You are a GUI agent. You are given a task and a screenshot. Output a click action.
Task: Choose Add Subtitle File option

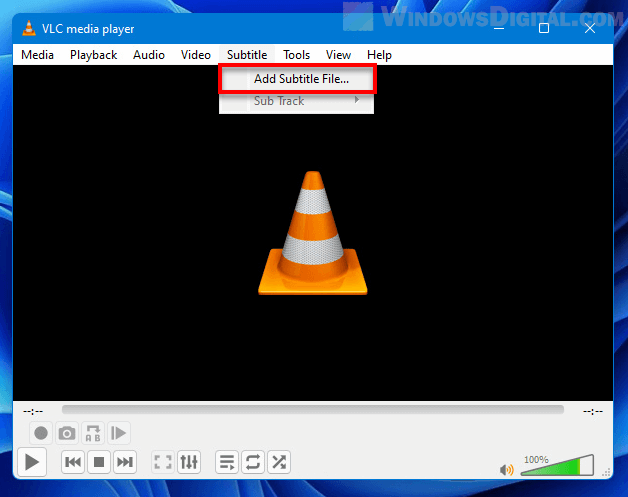pos(297,79)
